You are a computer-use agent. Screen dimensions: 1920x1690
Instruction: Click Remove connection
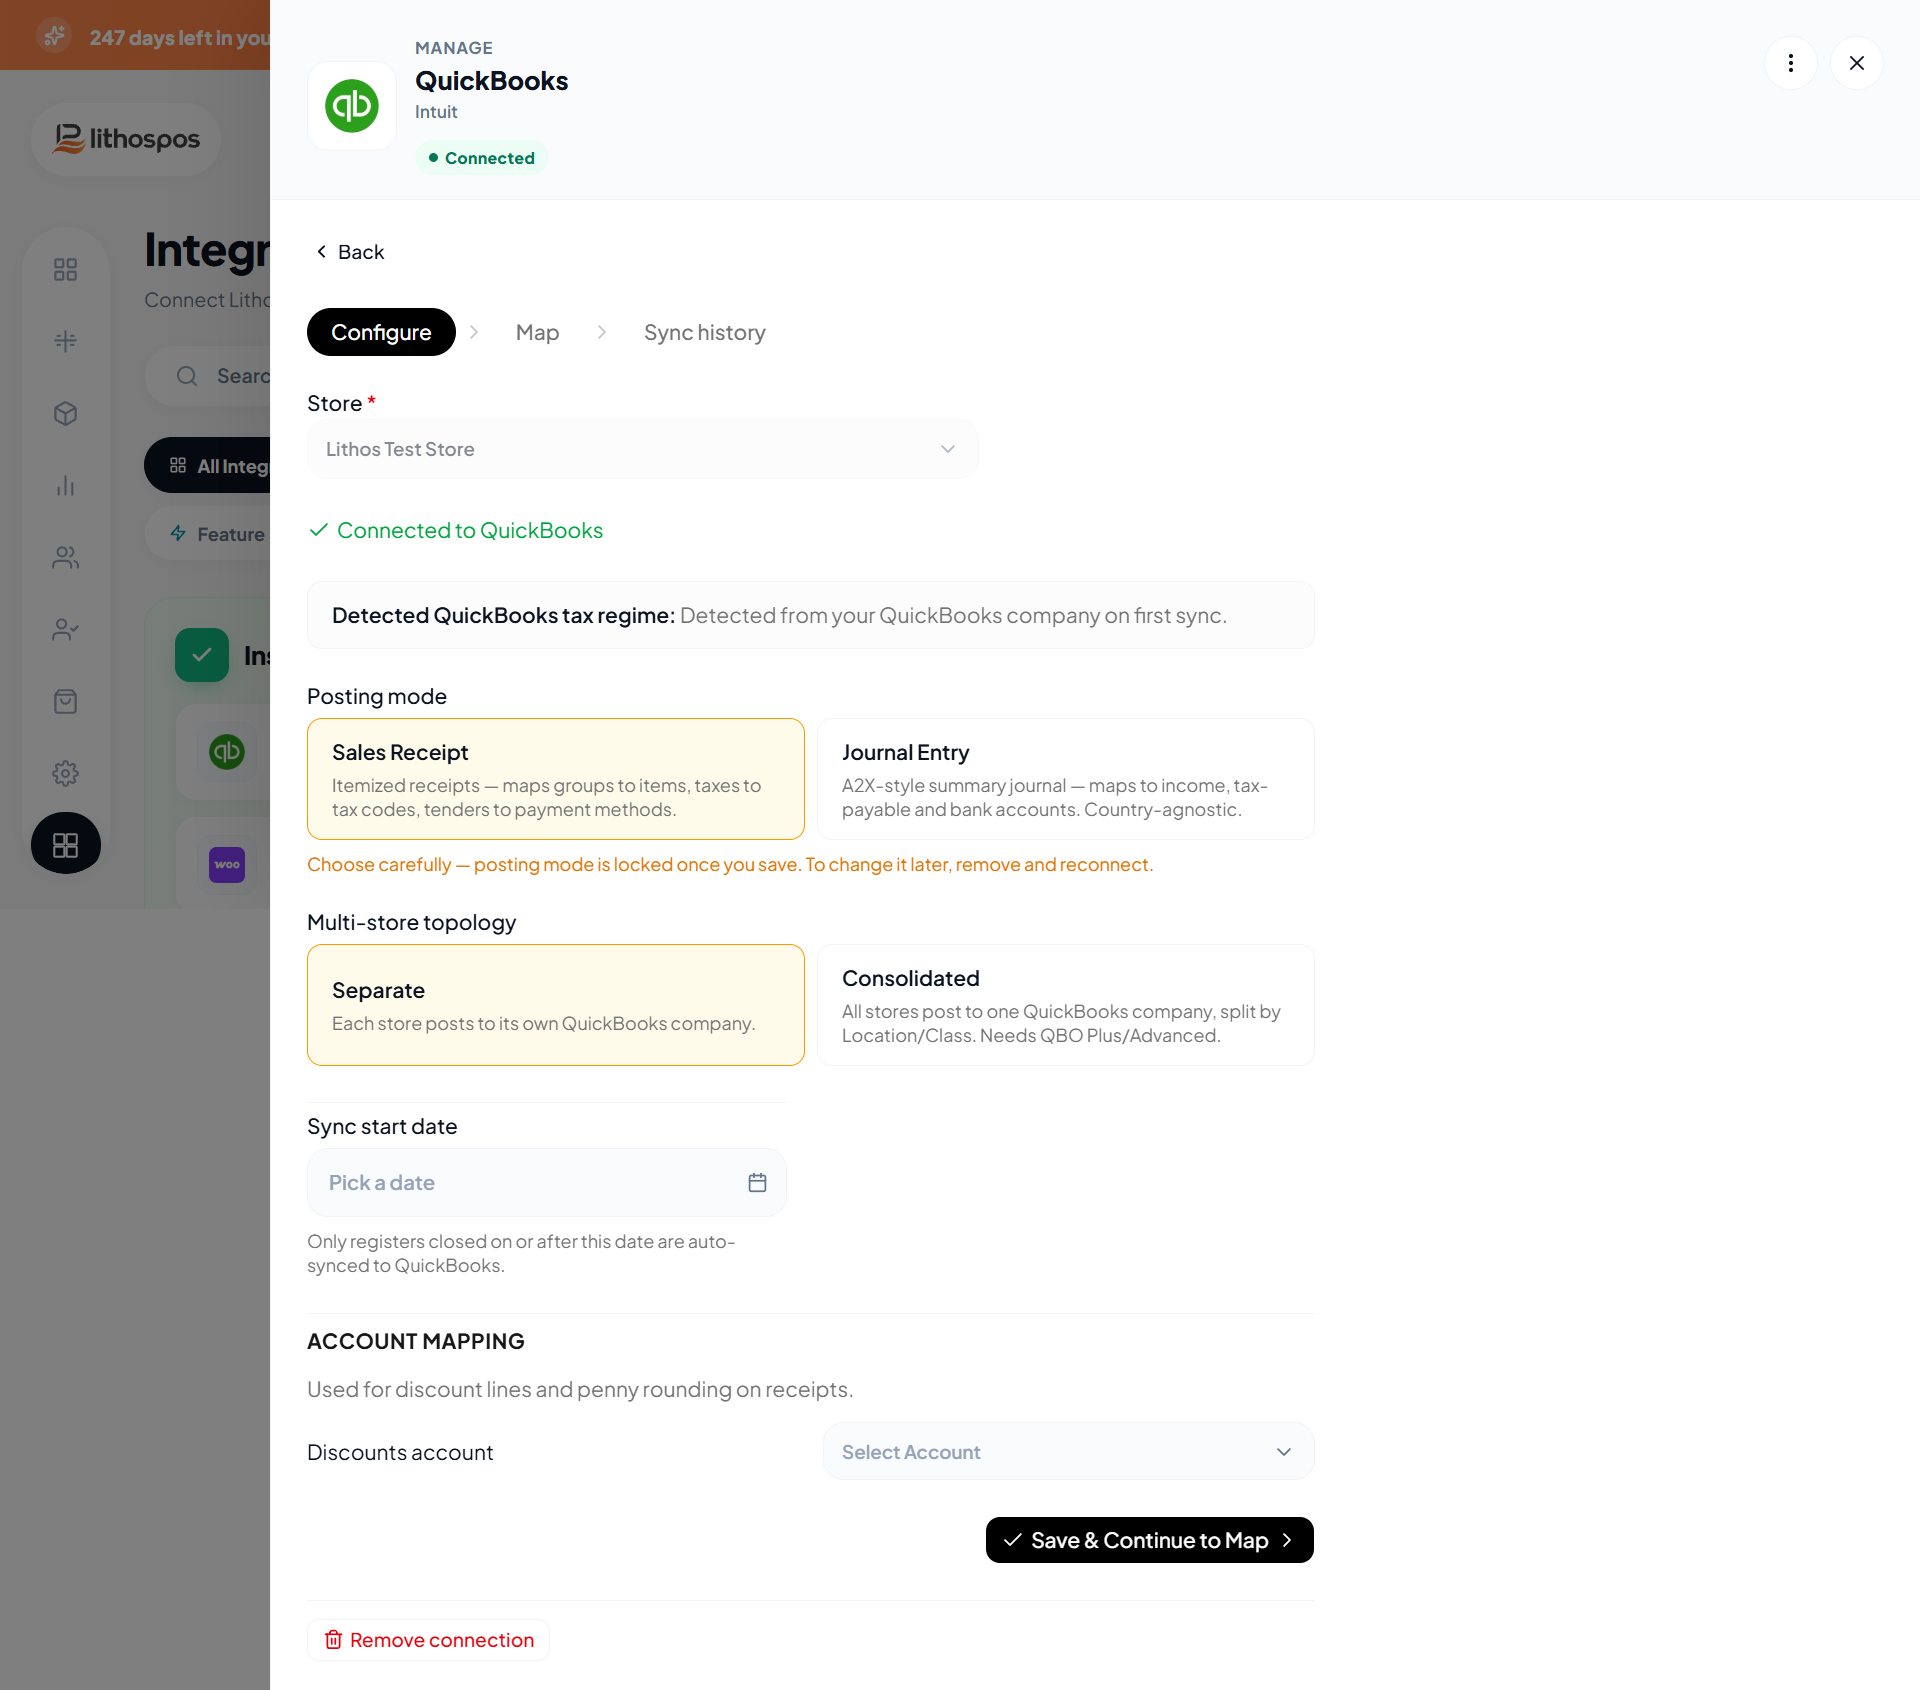428,1640
